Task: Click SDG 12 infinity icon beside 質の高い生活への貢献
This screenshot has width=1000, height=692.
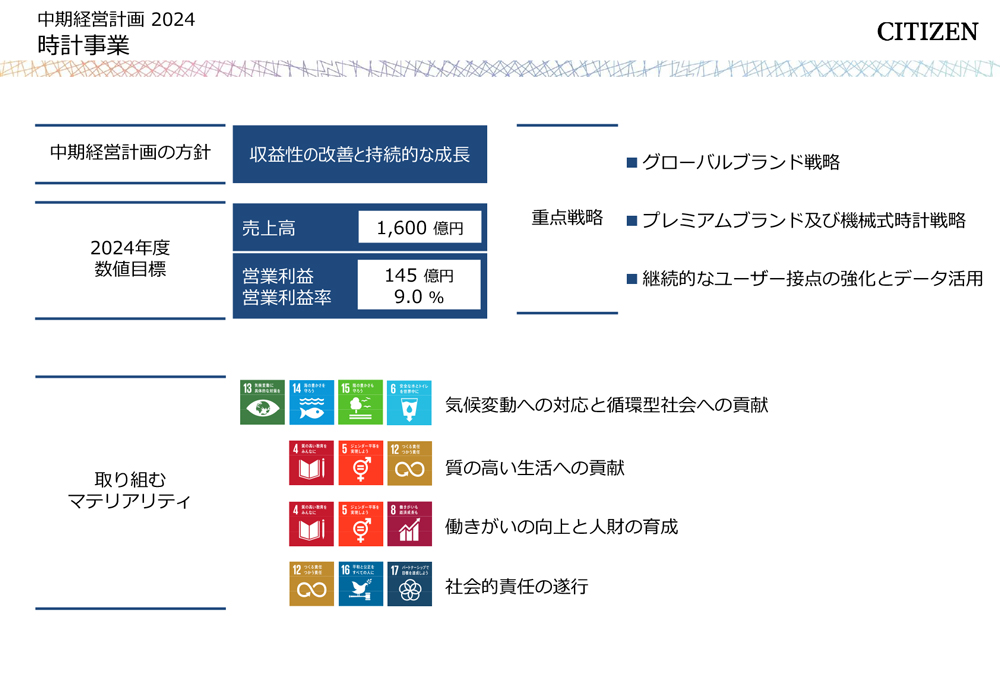Action: [409, 463]
